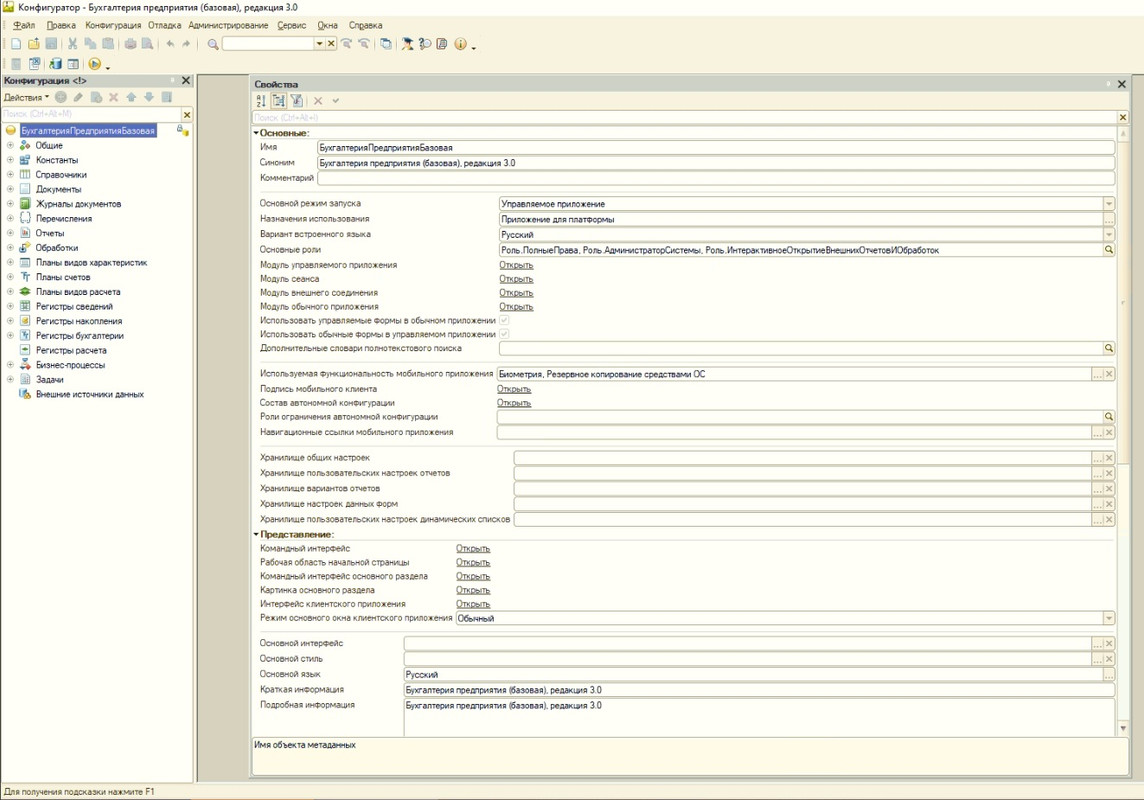Open the Файл menu
Image resolution: width=1144 pixels, height=800 pixels.
(x=23, y=26)
